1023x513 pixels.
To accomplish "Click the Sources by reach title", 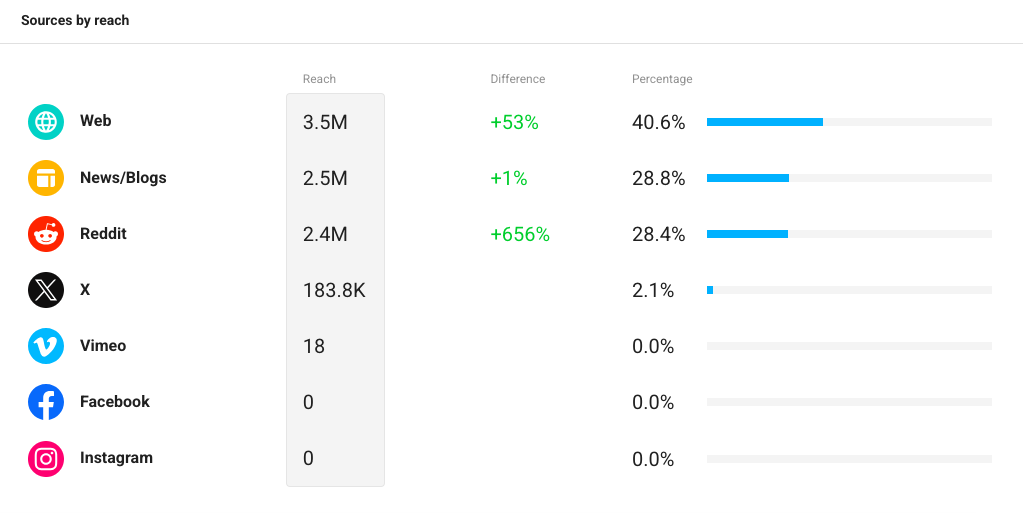I will [x=75, y=20].
